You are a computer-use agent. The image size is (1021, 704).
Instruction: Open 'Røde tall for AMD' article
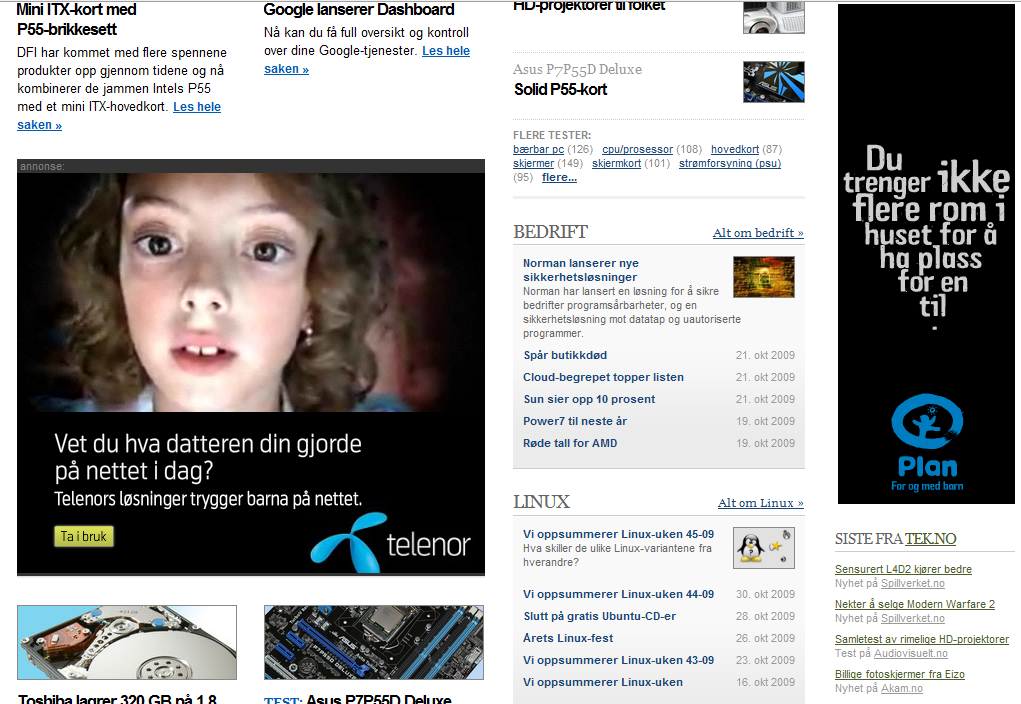[570, 444]
